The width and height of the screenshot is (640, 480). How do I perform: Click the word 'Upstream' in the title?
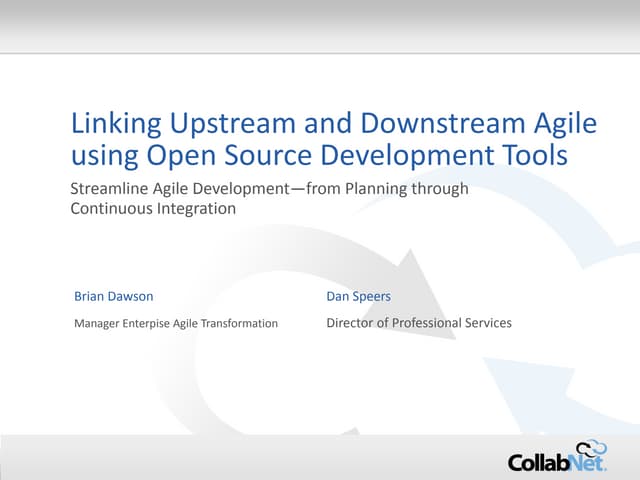pyautogui.click(x=218, y=124)
